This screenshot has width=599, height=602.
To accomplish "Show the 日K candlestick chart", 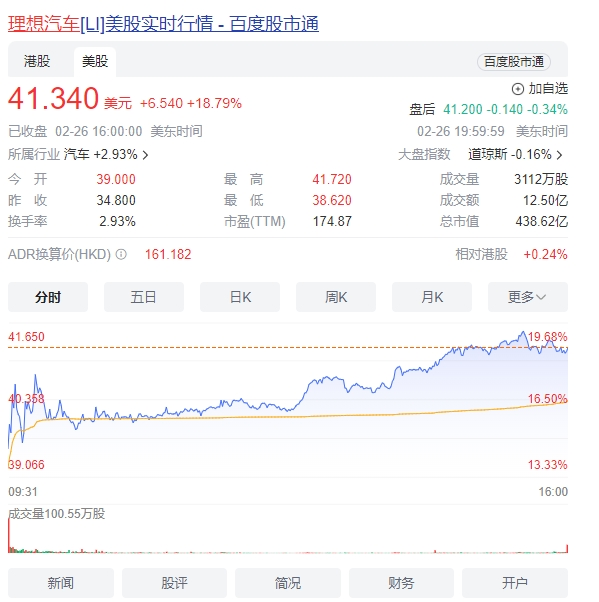I will [240, 297].
